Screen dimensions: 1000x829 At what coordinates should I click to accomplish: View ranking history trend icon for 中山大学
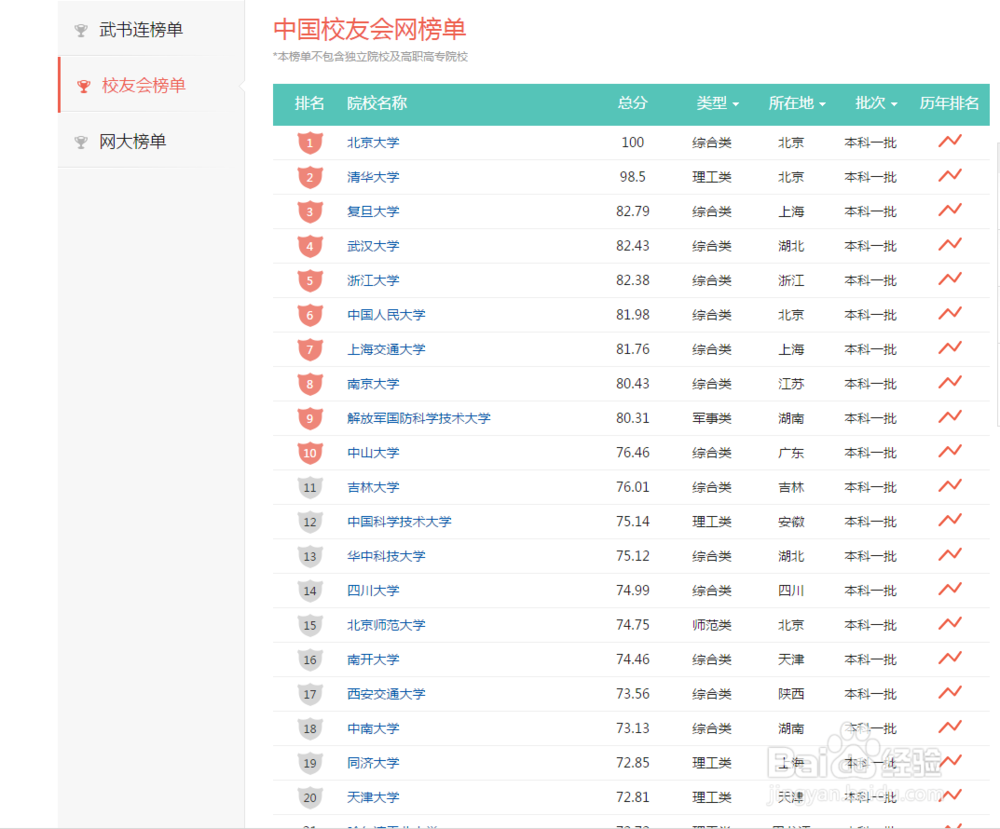pyautogui.click(x=950, y=451)
